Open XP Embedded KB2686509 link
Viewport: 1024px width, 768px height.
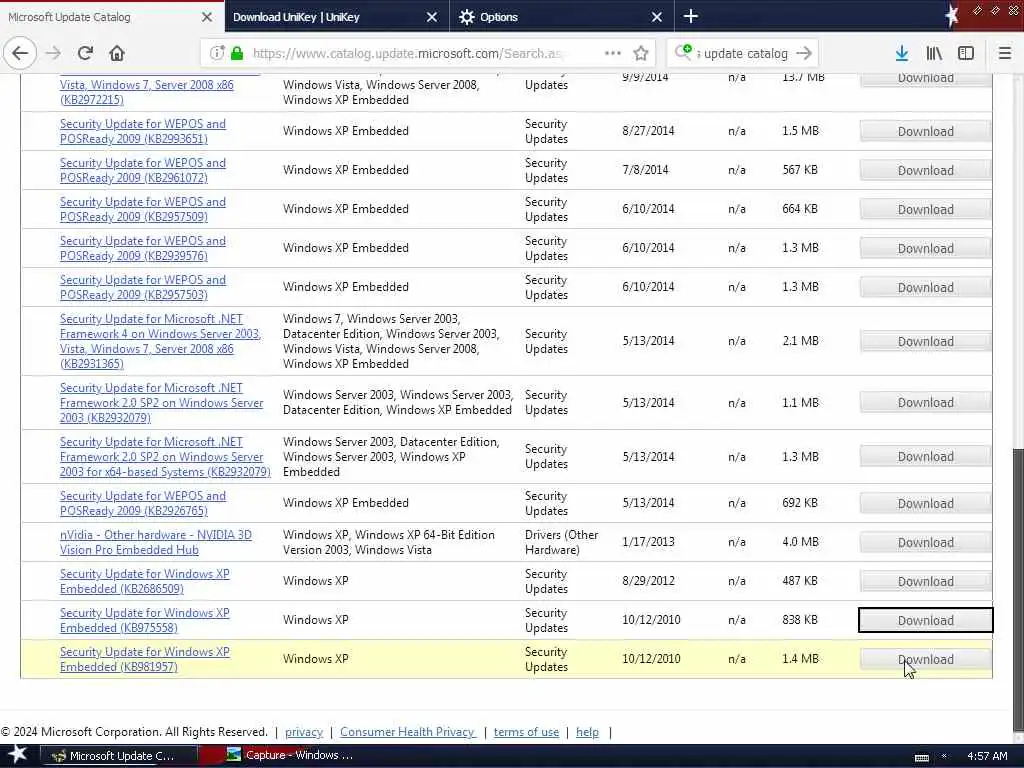click(144, 581)
